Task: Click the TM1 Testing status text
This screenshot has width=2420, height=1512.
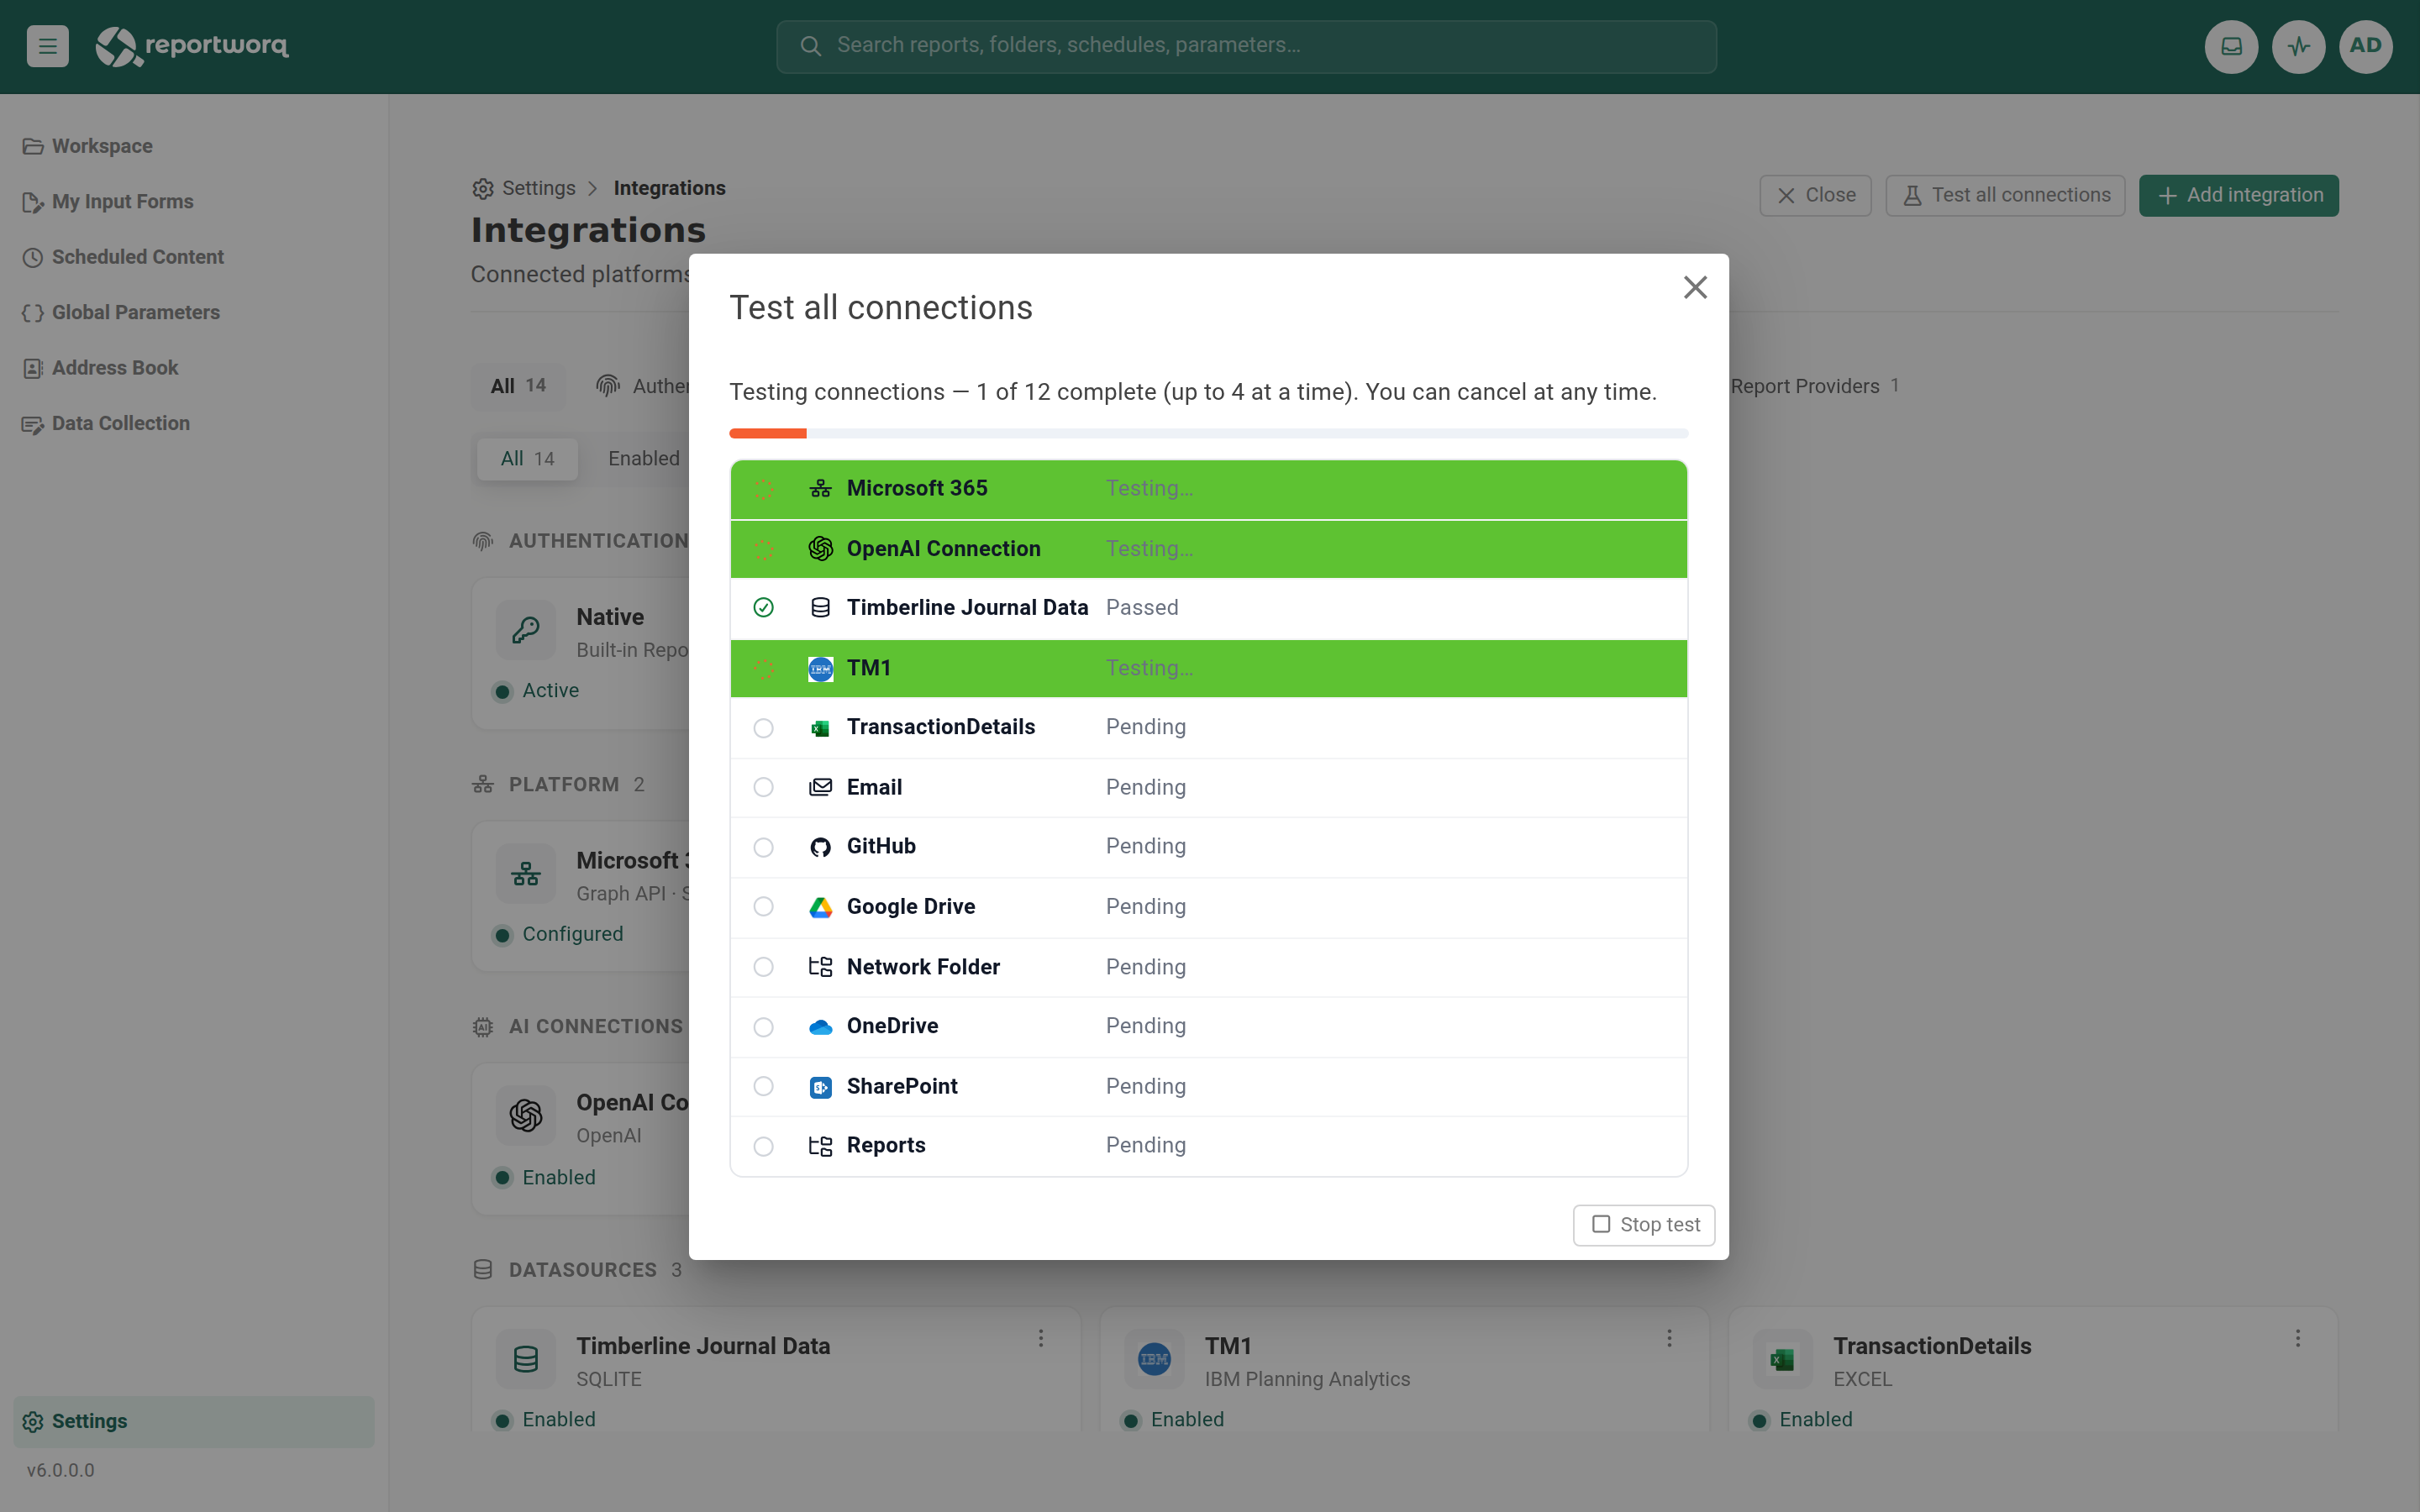Action: pyautogui.click(x=1149, y=669)
